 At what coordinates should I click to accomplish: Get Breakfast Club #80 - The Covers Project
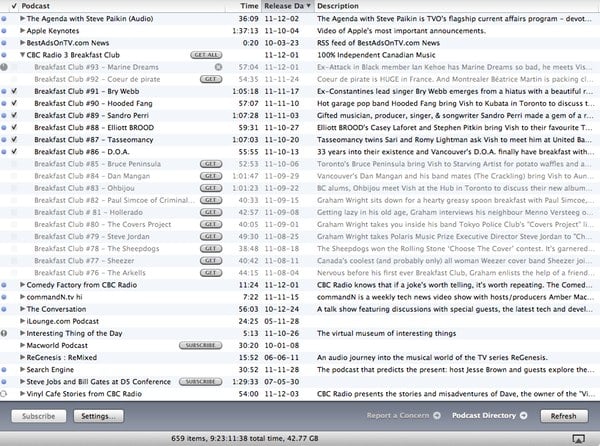click(211, 224)
